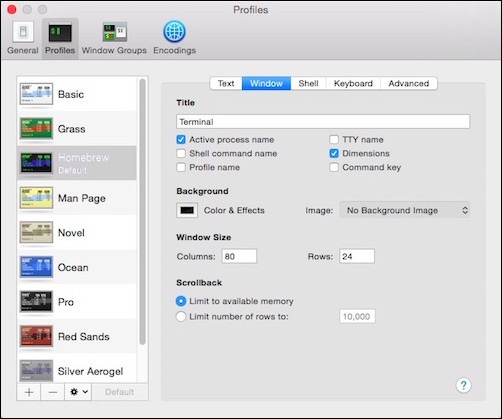Enable the TTY name checkbox

click(x=334, y=140)
